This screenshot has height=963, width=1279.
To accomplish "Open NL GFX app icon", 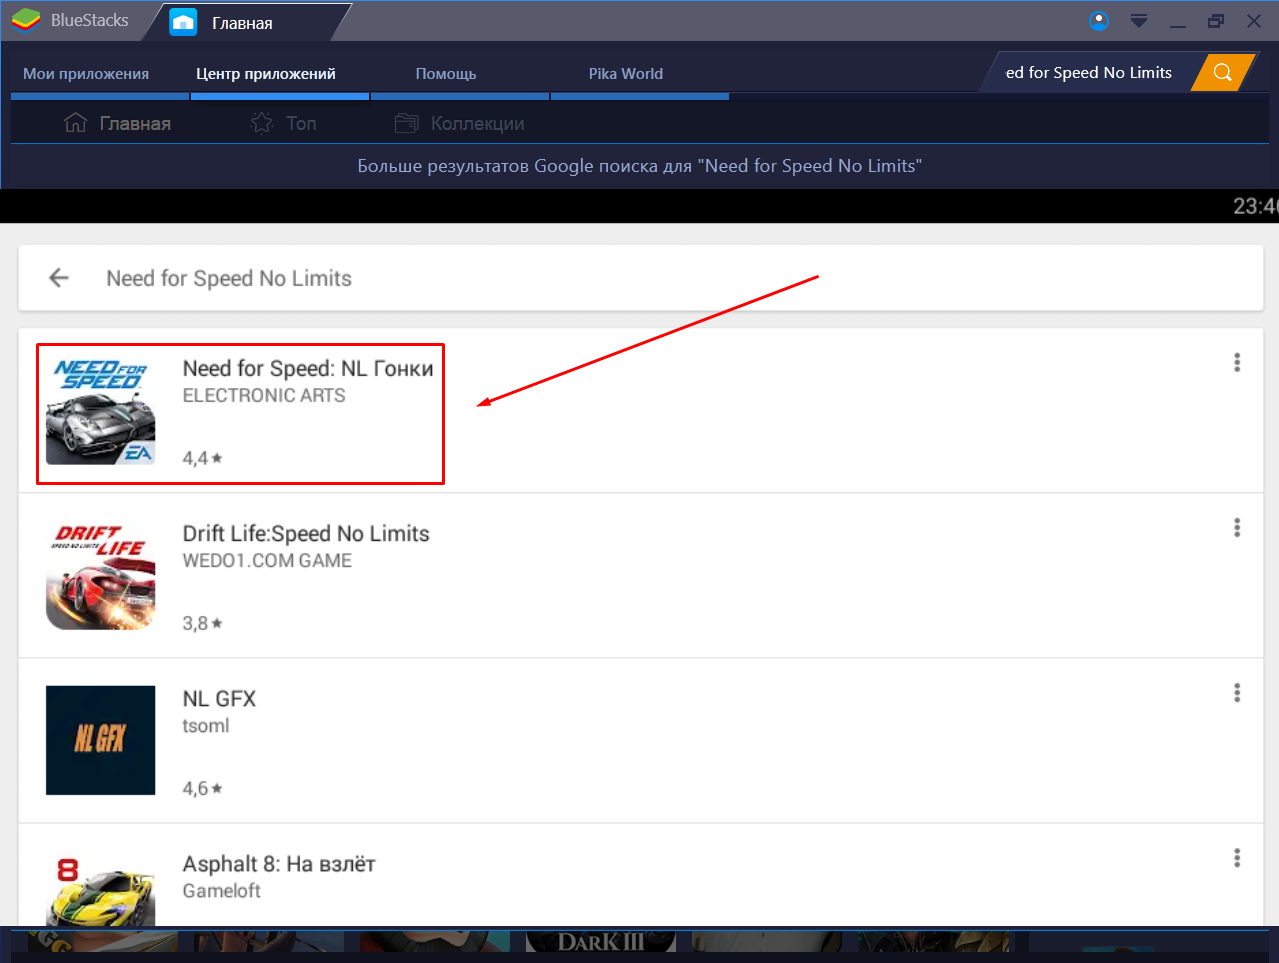I will tap(101, 740).
